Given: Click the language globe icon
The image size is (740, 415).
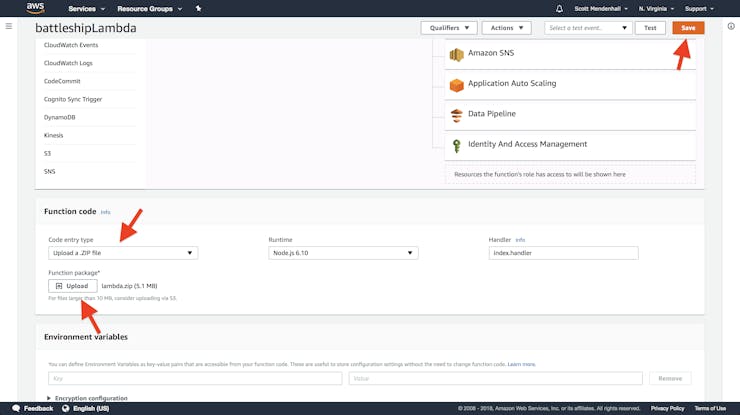Looking at the screenshot, I should click(x=66, y=408).
